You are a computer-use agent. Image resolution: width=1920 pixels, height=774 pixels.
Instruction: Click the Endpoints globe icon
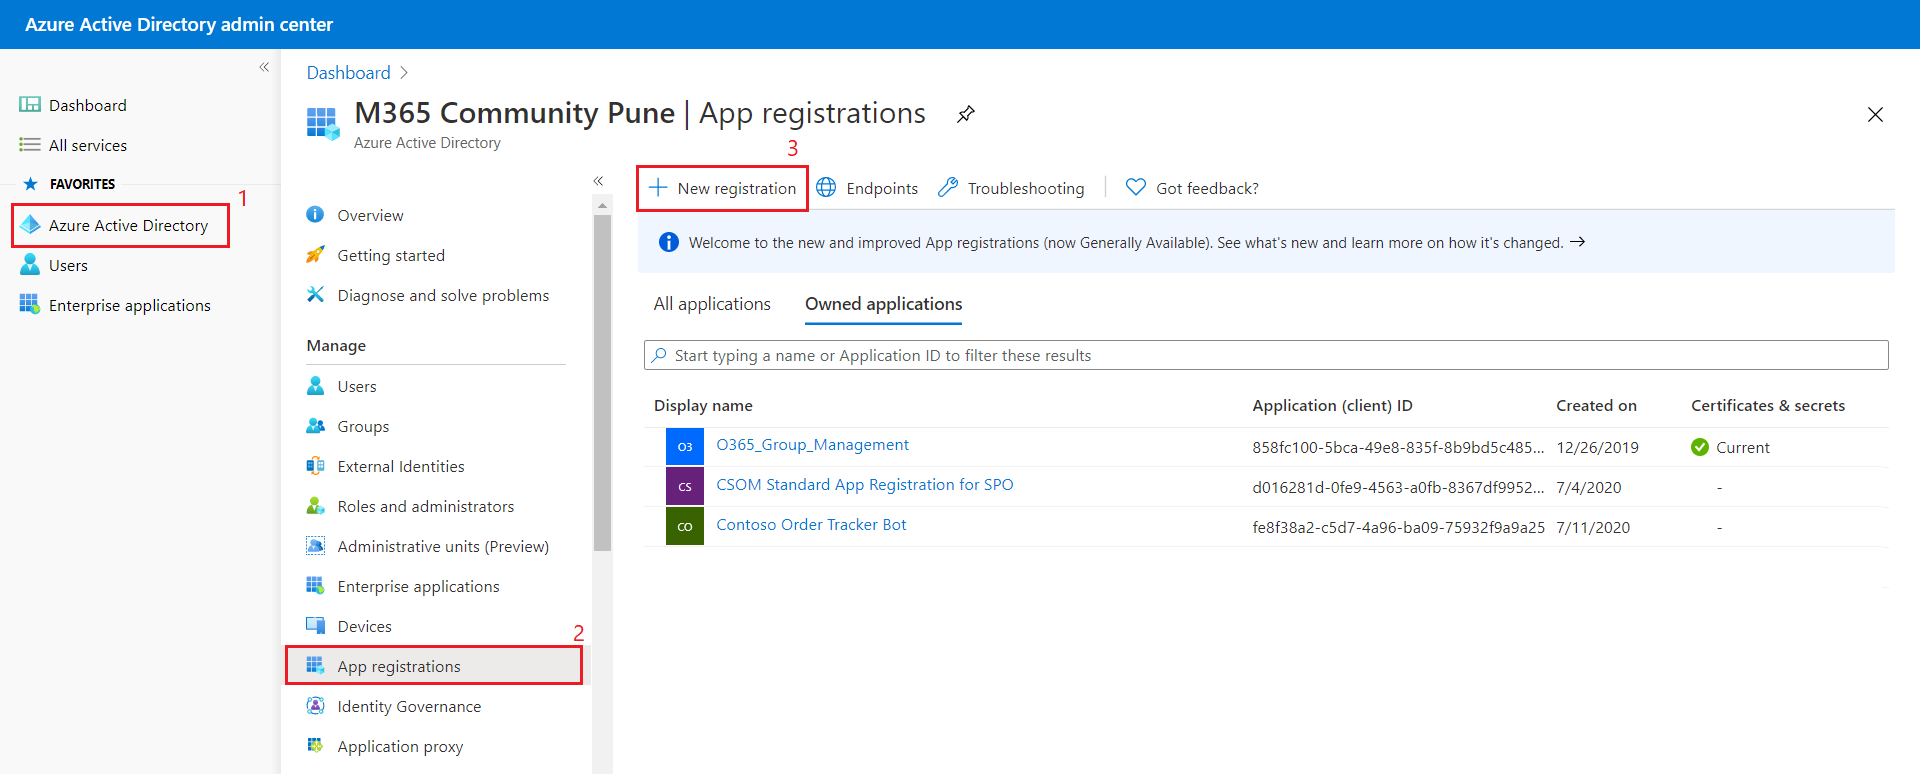click(826, 188)
